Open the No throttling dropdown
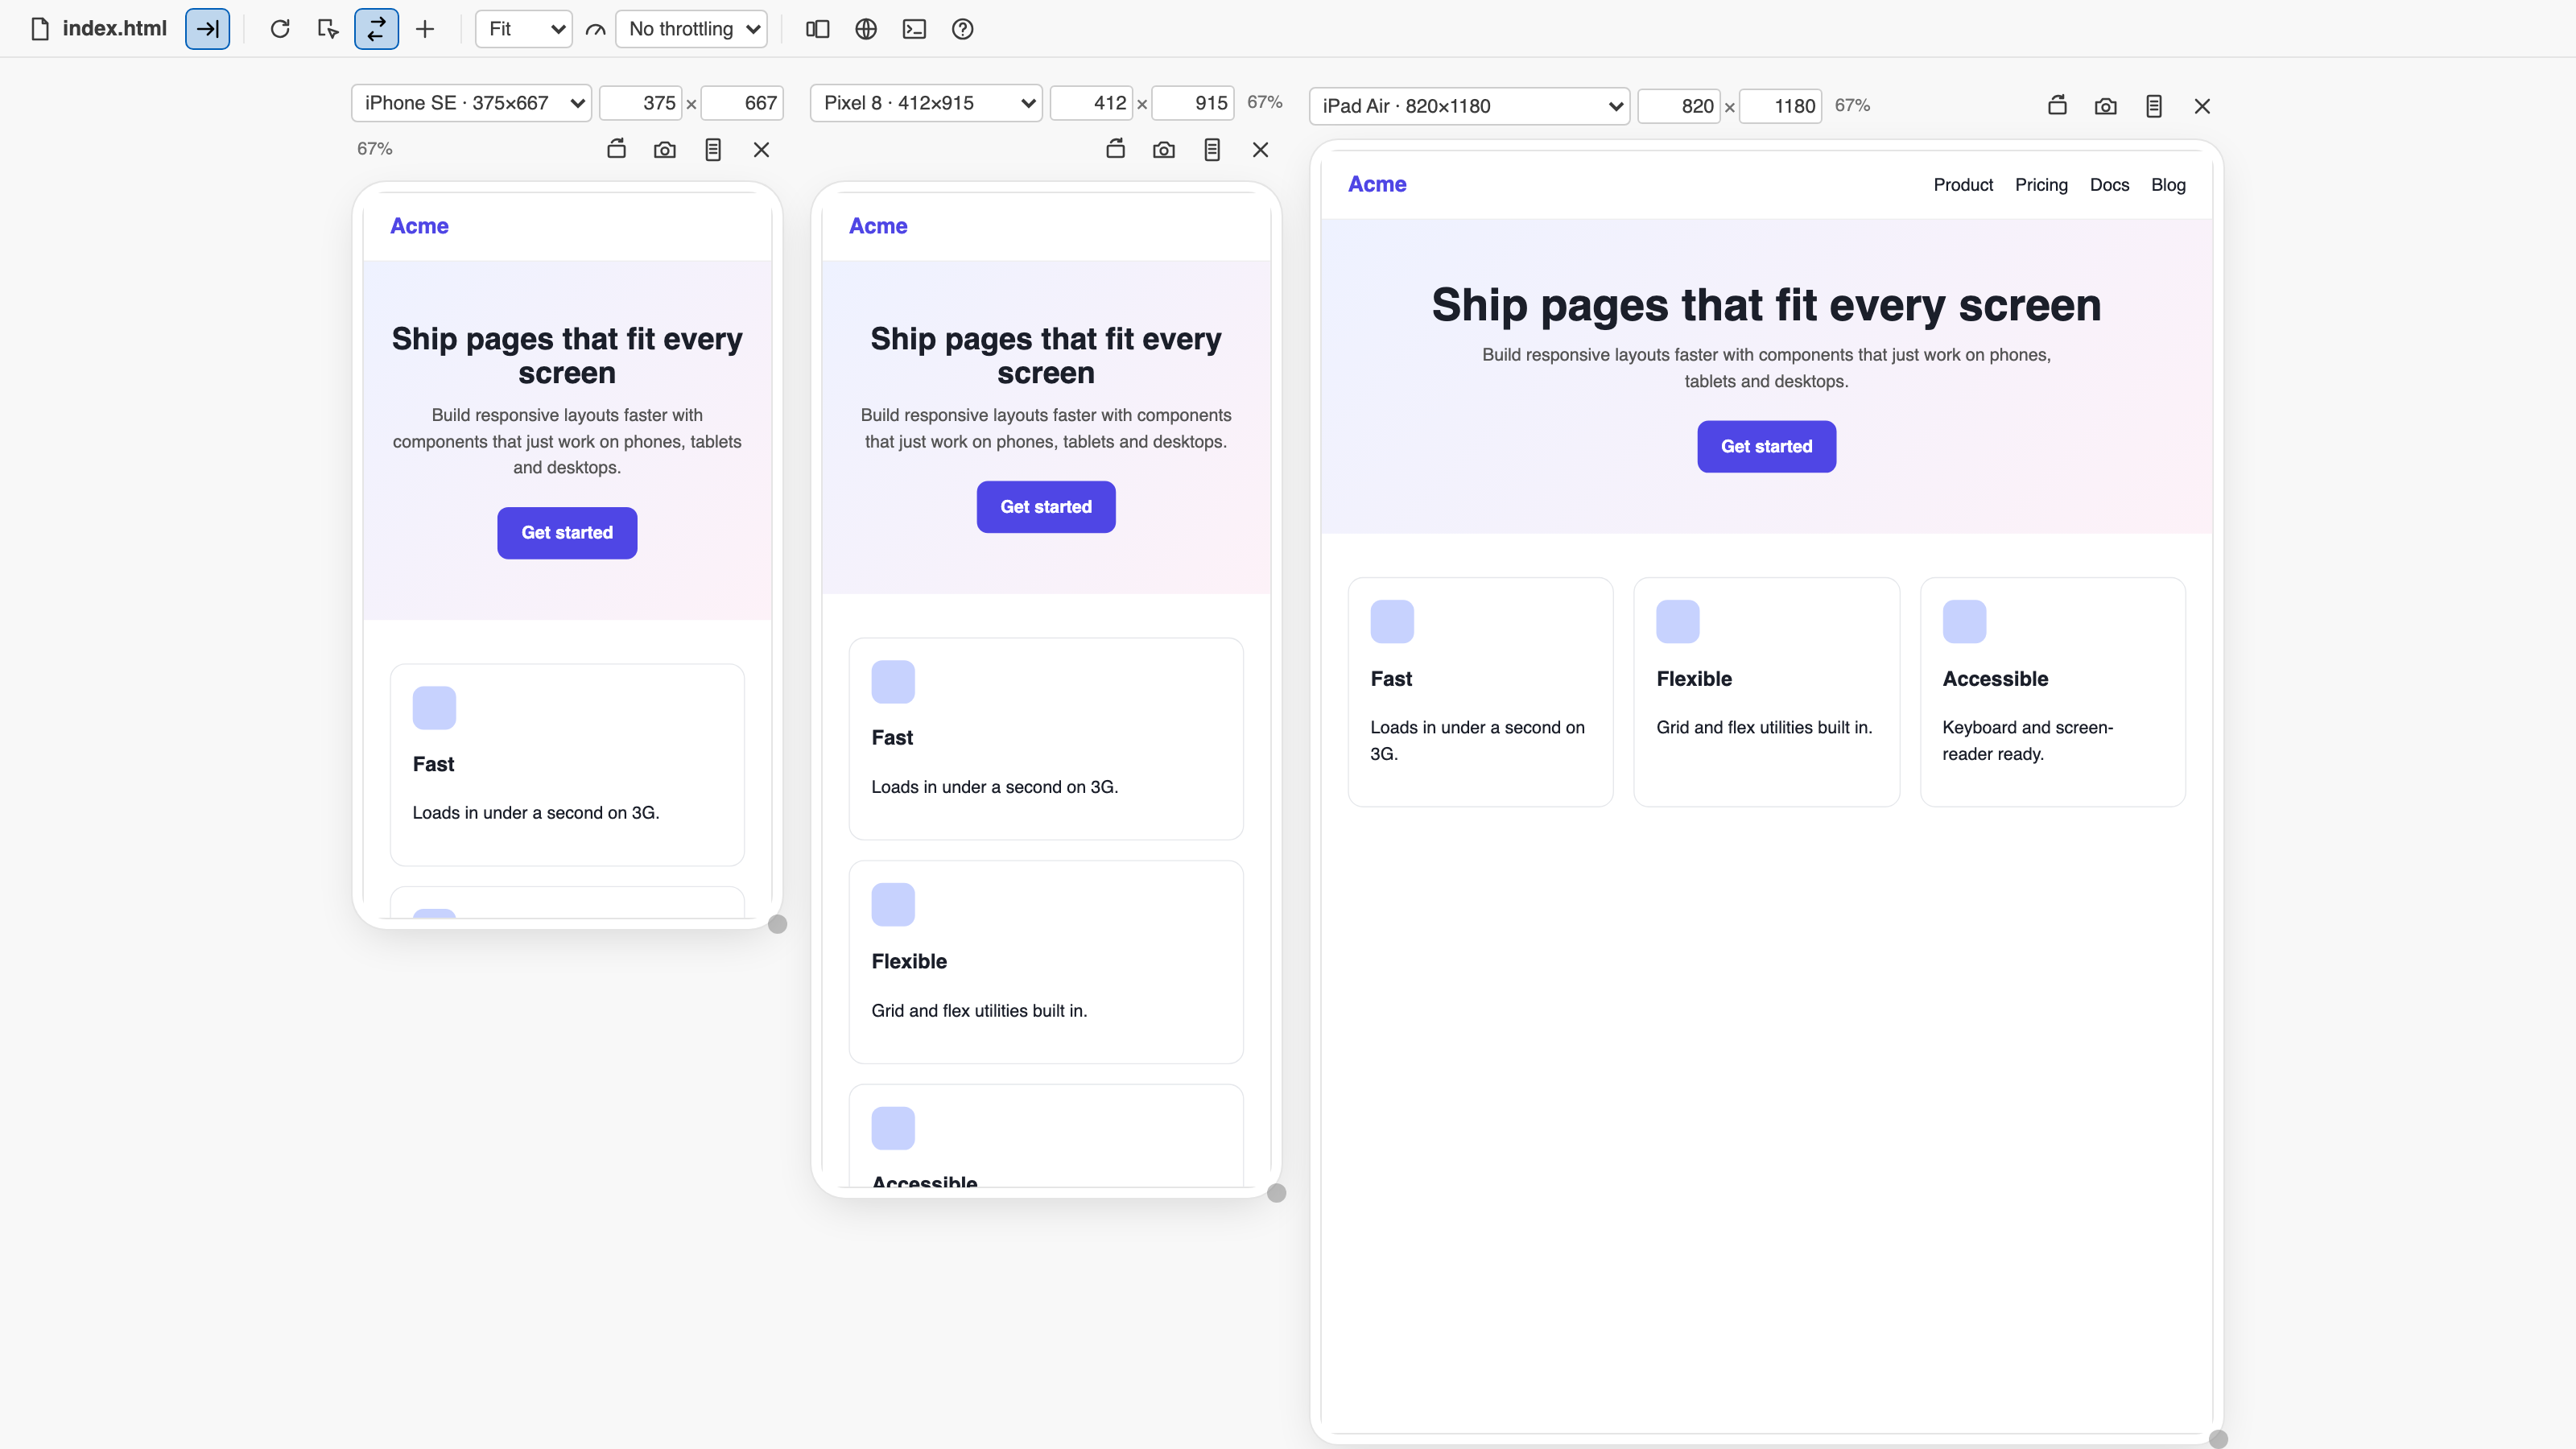The height and width of the screenshot is (1449, 2576). tap(691, 29)
